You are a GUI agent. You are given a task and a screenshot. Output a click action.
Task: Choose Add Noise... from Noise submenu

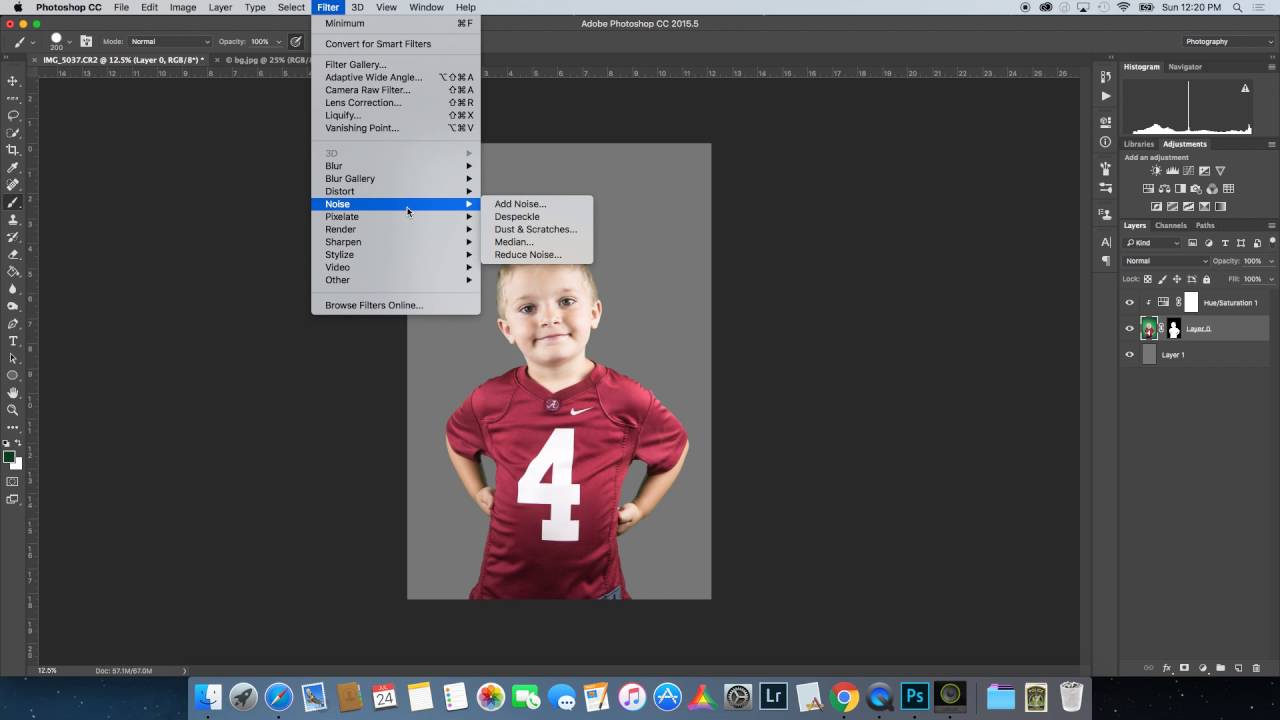tap(520, 204)
